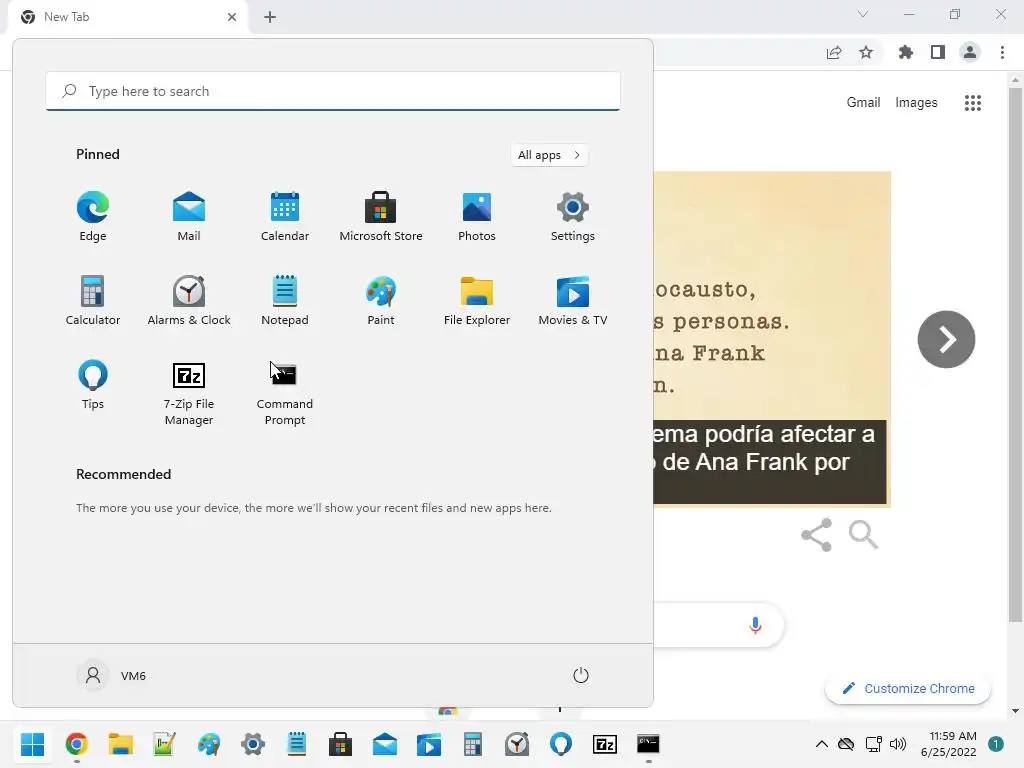Screen dimensions: 1024x768
Task: Click the Start menu power button
Action: pyautogui.click(x=581, y=675)
